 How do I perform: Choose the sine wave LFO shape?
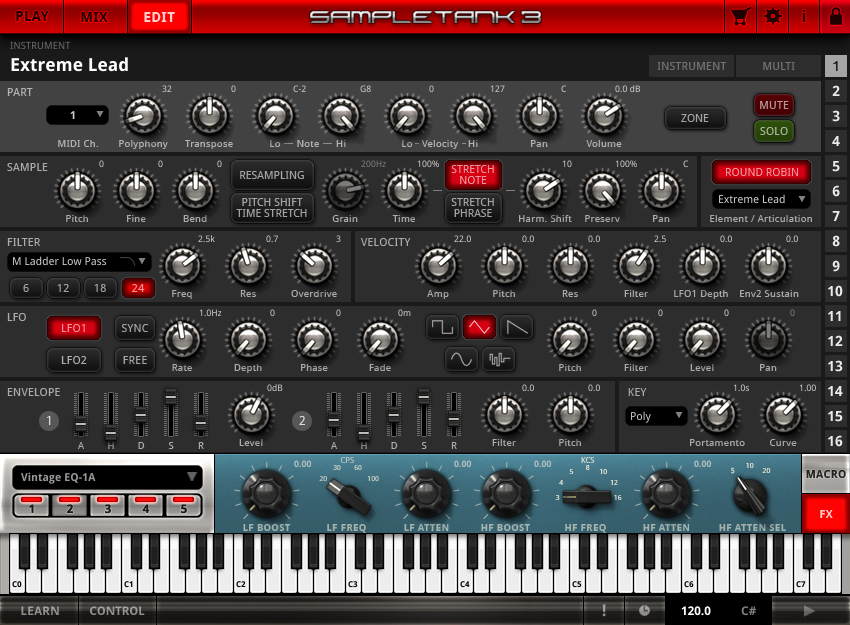(x=461, y=359)
